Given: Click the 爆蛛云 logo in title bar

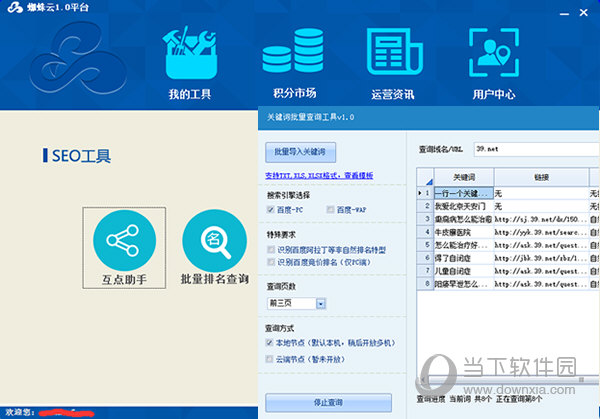Looking at the screenshot, I should point(15,7).
